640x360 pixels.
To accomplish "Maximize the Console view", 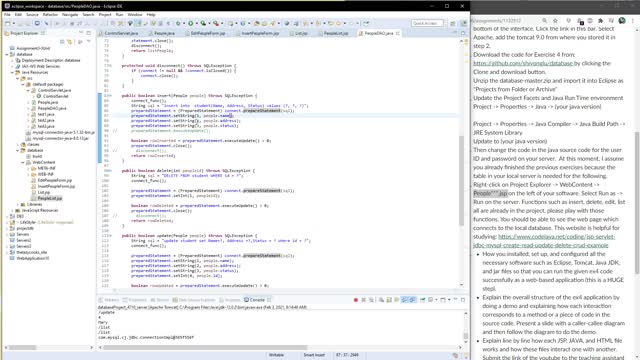I will [x=463, y=300].
